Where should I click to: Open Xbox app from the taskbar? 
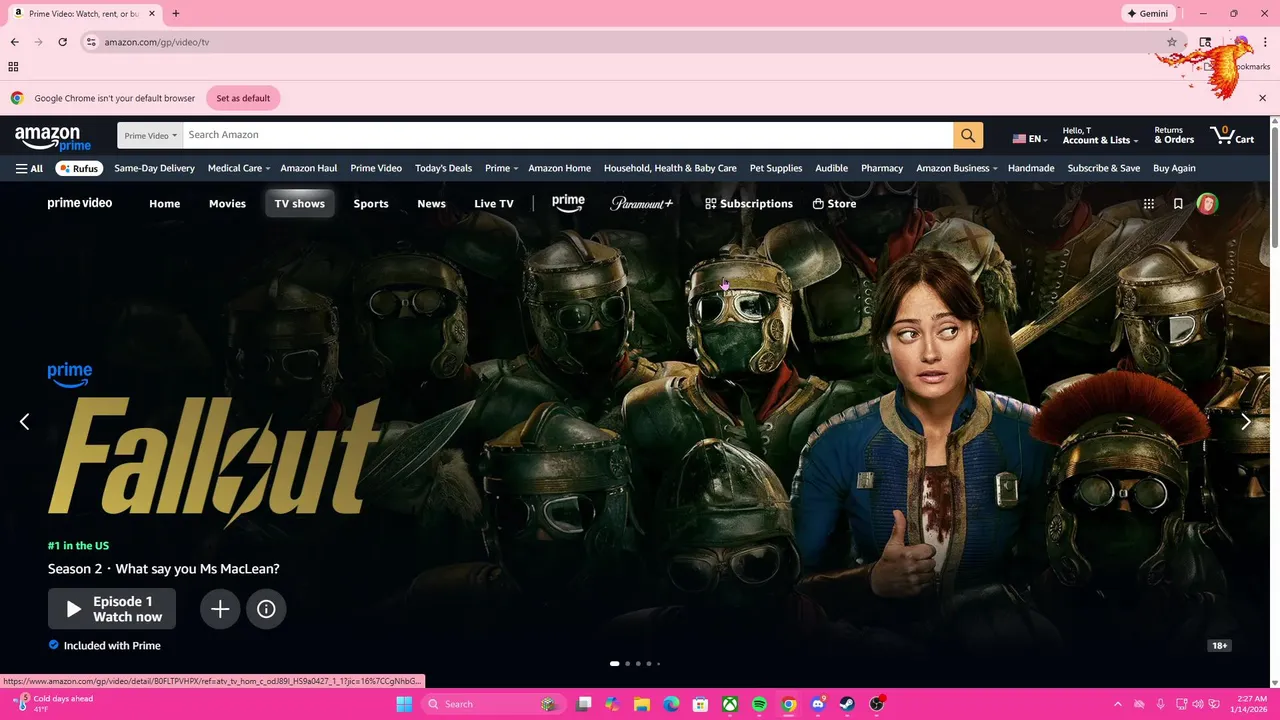[x=730, y=704]
